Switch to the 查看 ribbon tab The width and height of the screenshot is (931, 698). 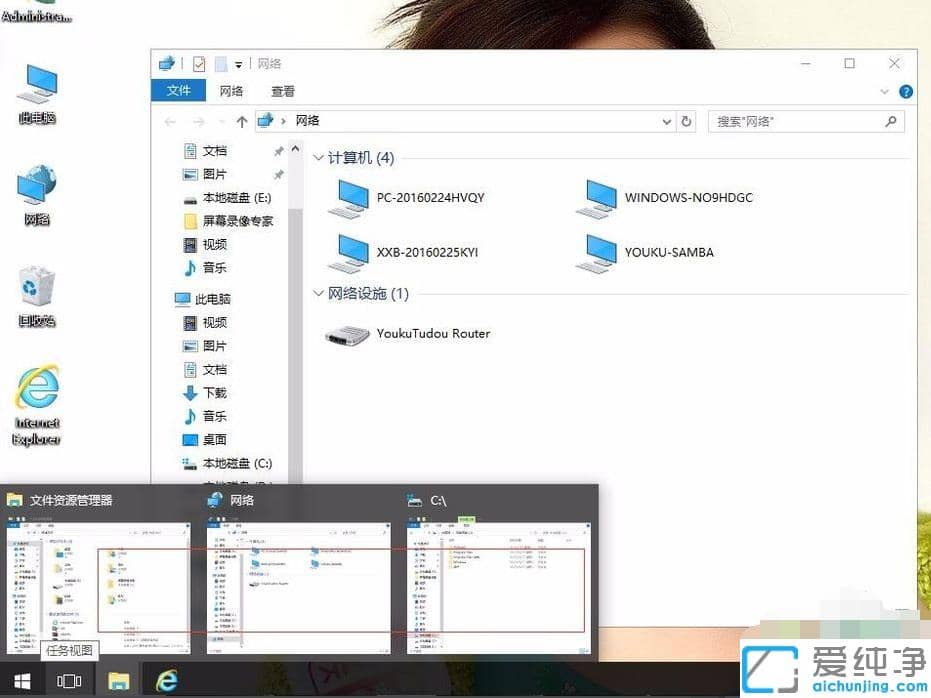[x=281, y=90]
